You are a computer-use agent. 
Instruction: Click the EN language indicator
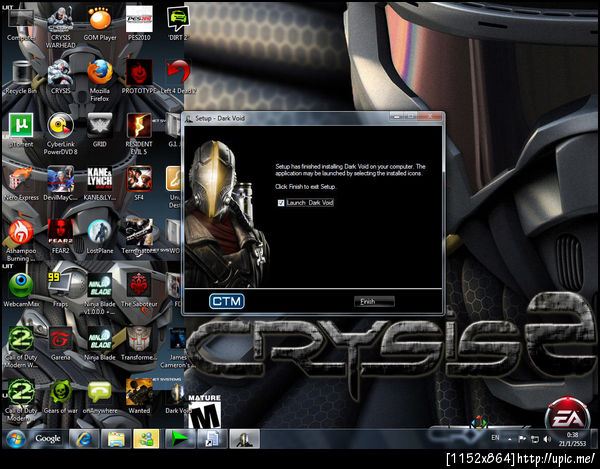tap(495, 438)
